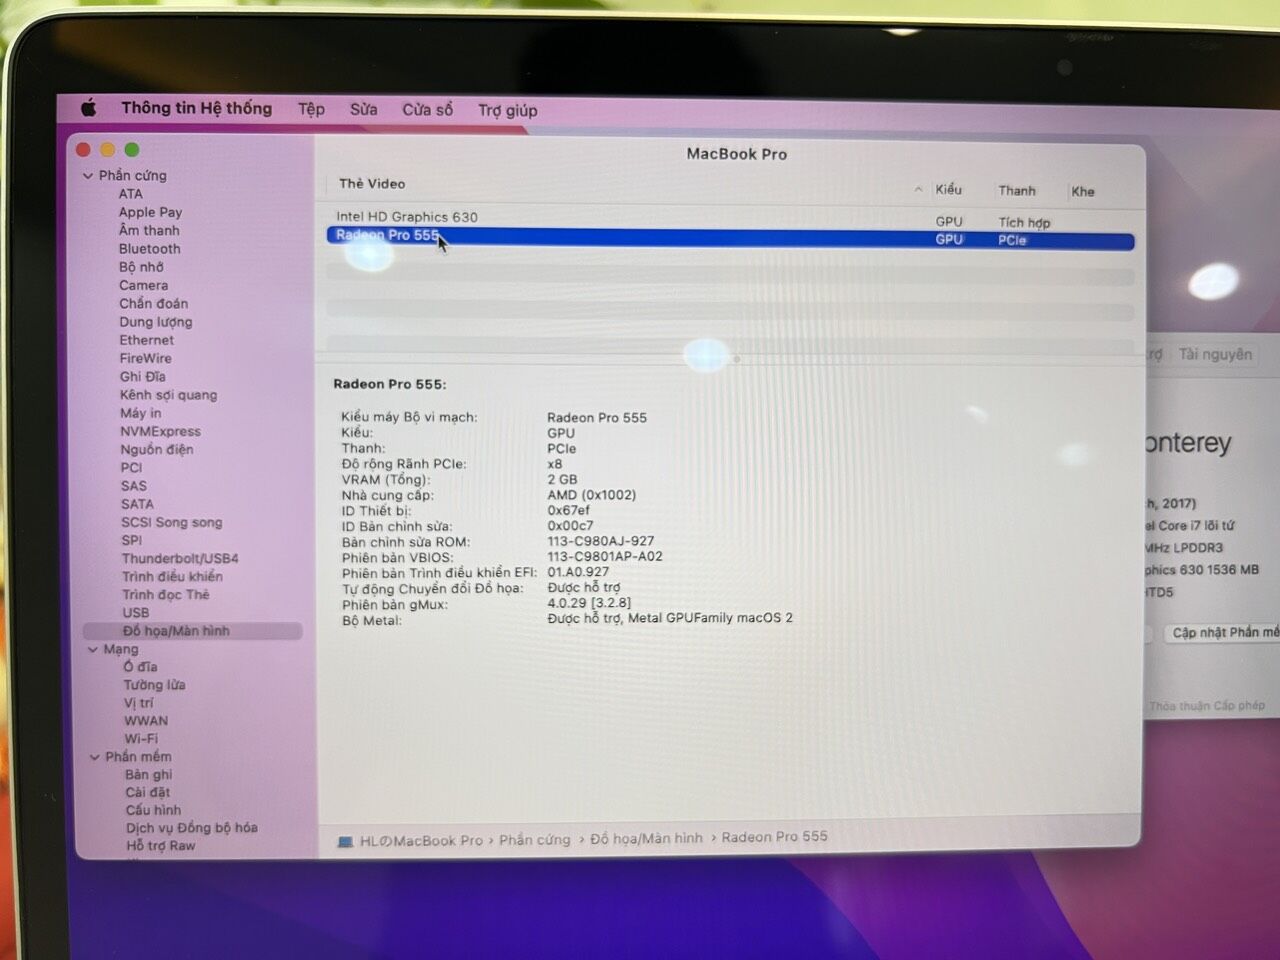Click the sort arrow in the table header

[918, 190]
